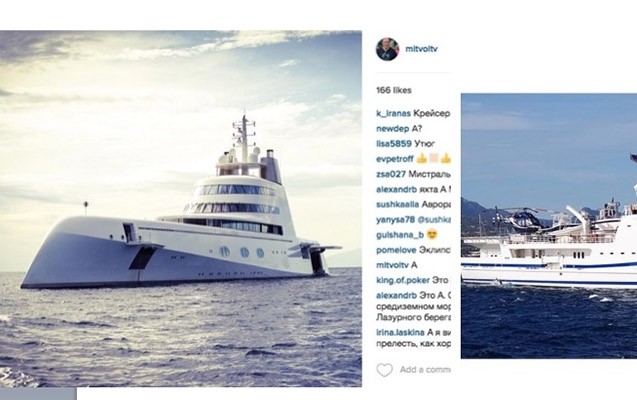Click the helicopter yacht photo
Viewport: 637px width, 400px height.
coord(548,225)
